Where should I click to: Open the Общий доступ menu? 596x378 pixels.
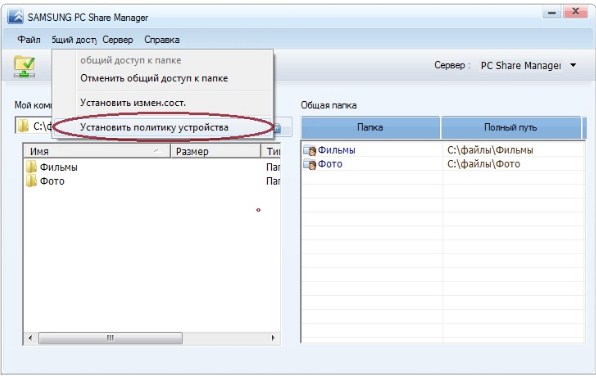coord(74,40)
